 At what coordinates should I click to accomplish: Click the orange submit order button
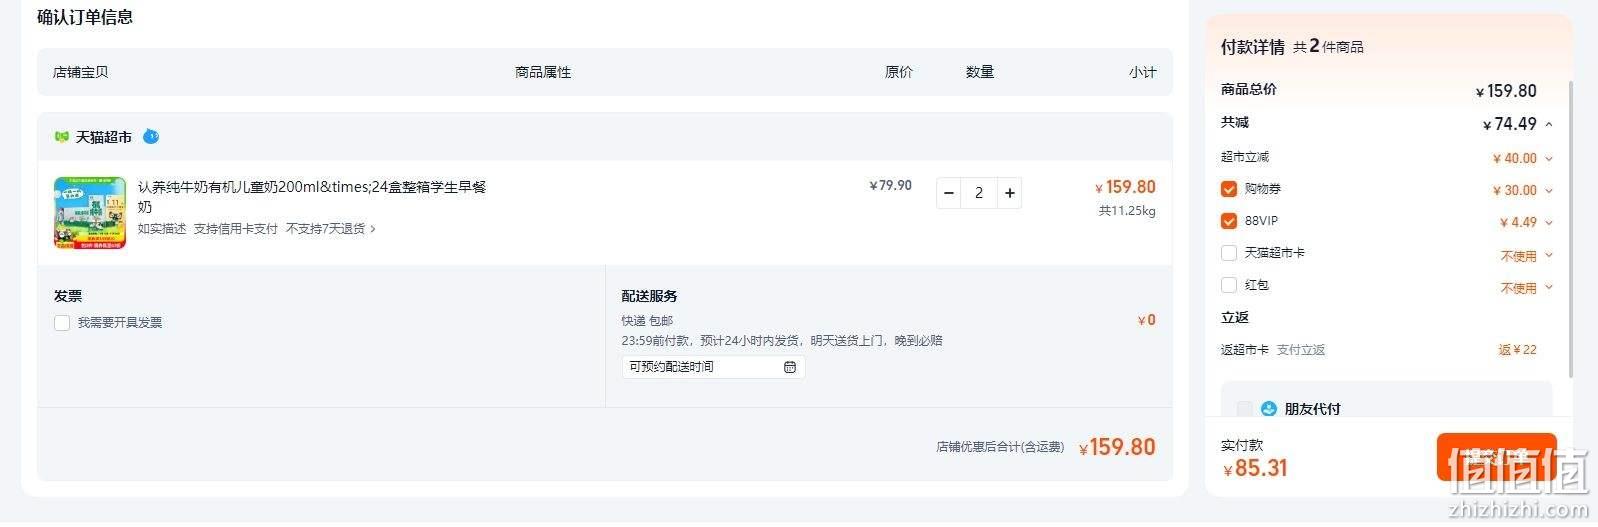point(1496,457)
